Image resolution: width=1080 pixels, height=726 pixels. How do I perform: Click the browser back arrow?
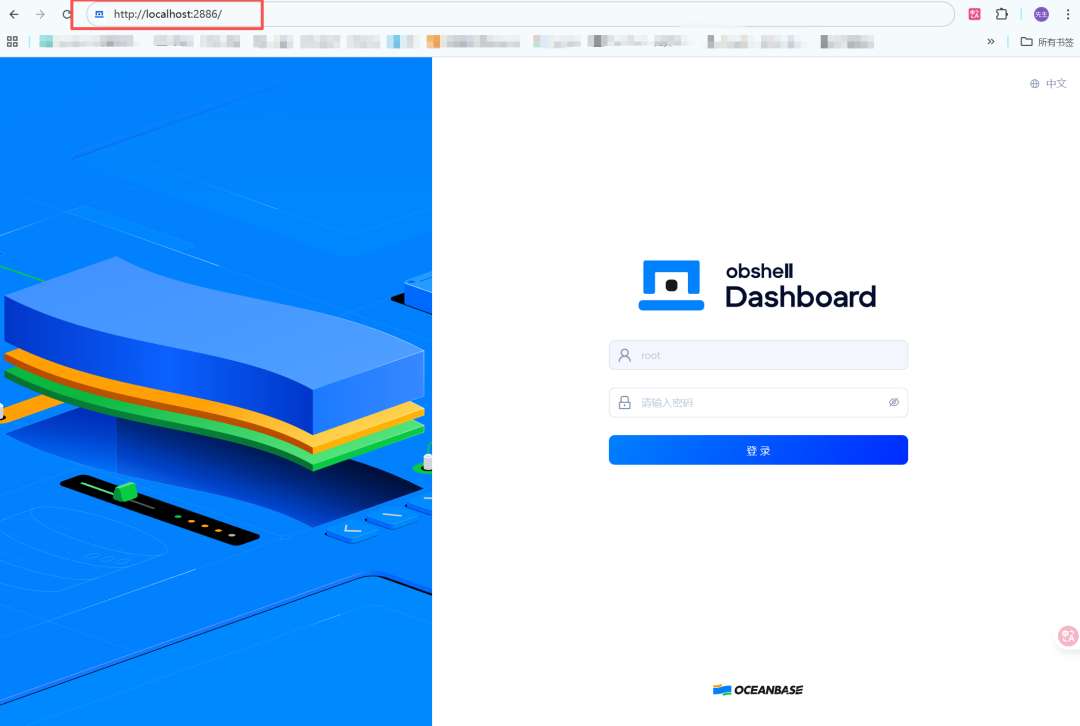[14, 14]
